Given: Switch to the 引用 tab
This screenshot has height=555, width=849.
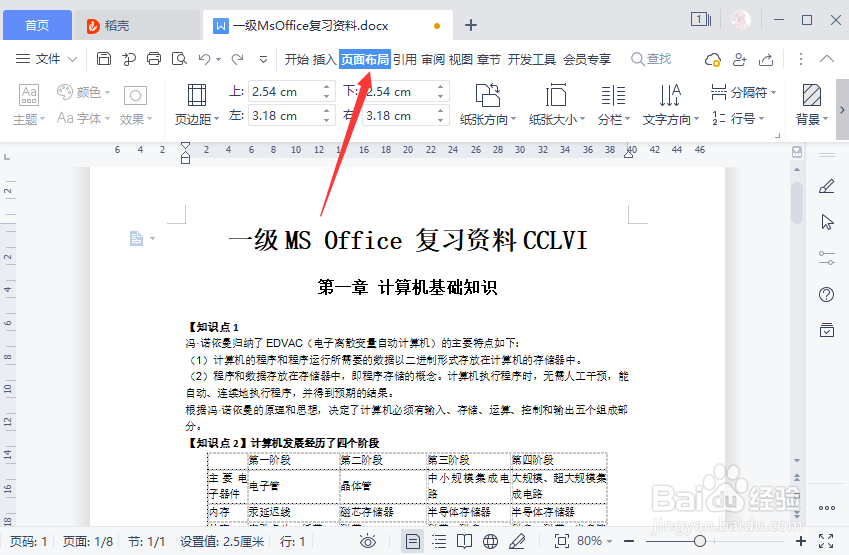Looking at the screenshot, I should (x=404, y=59).
